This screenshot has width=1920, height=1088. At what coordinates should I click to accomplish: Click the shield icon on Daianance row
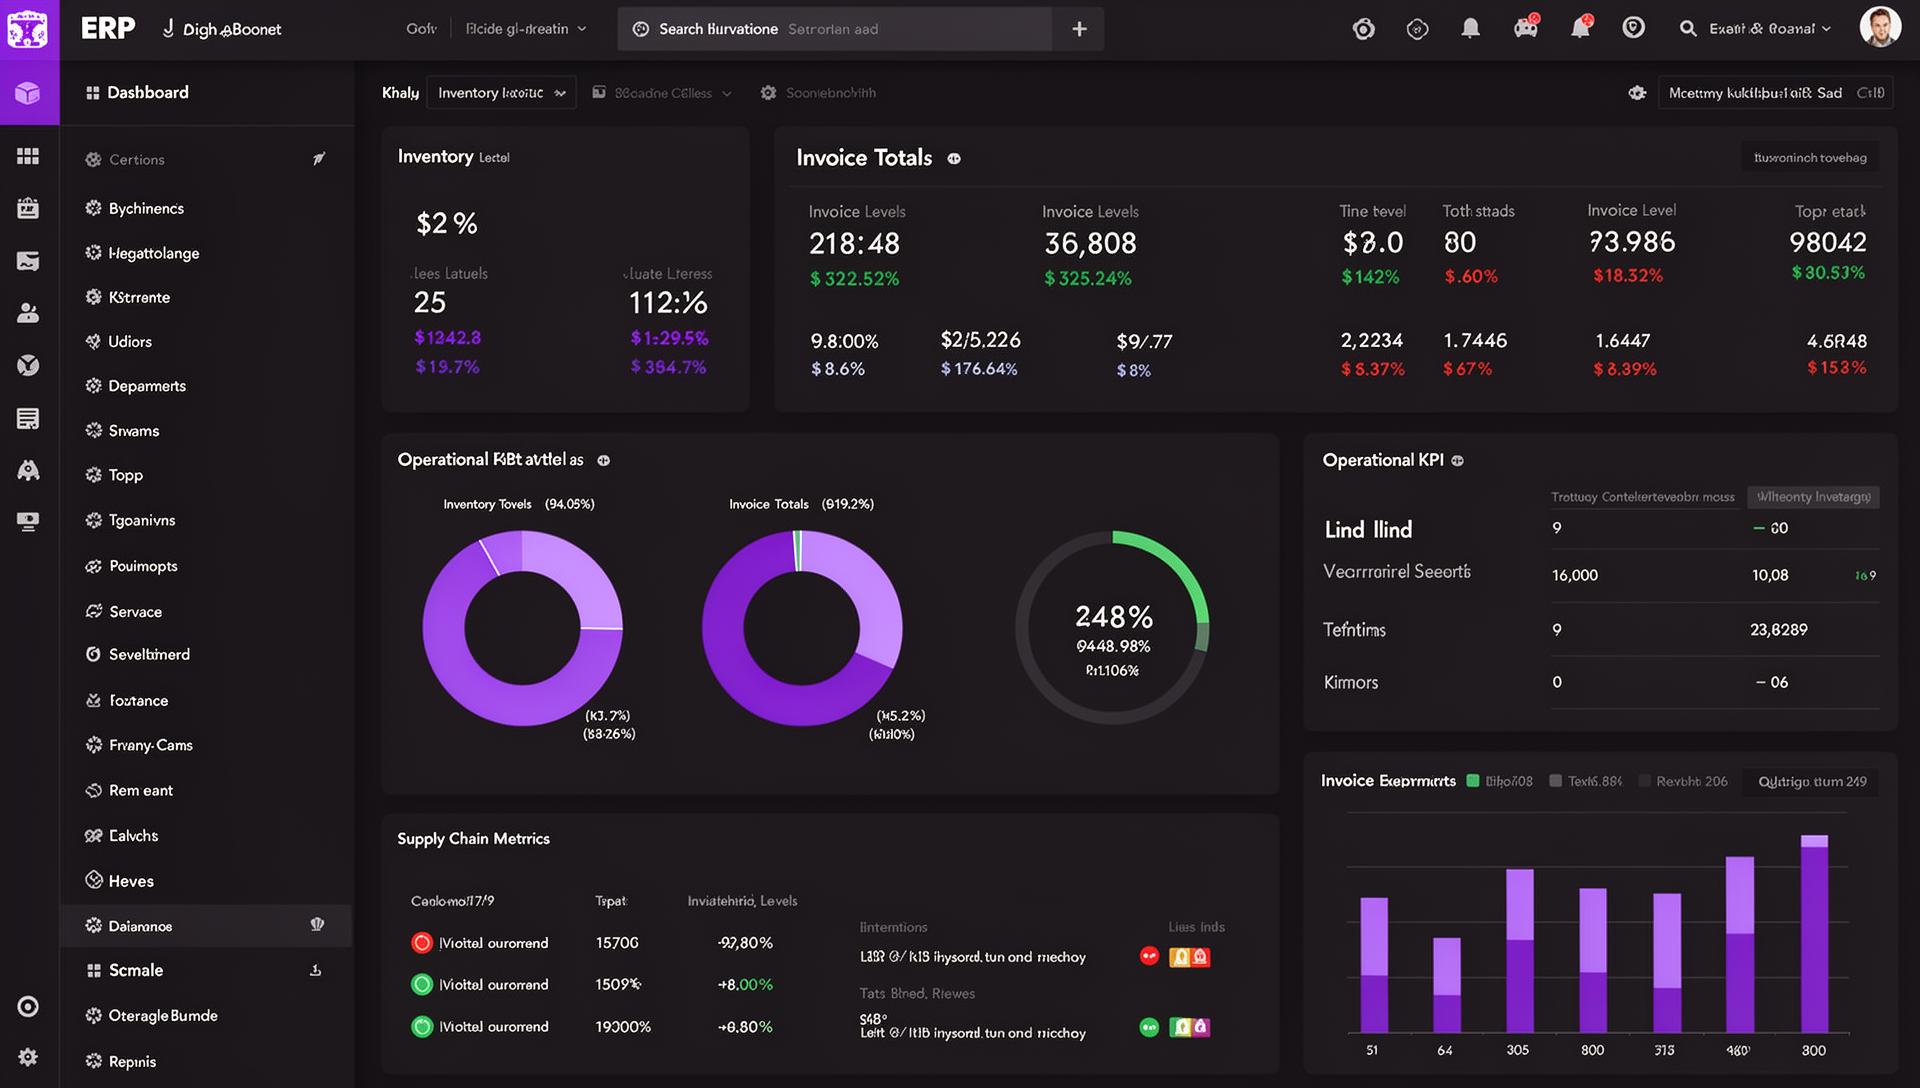[x=317, y=925]
